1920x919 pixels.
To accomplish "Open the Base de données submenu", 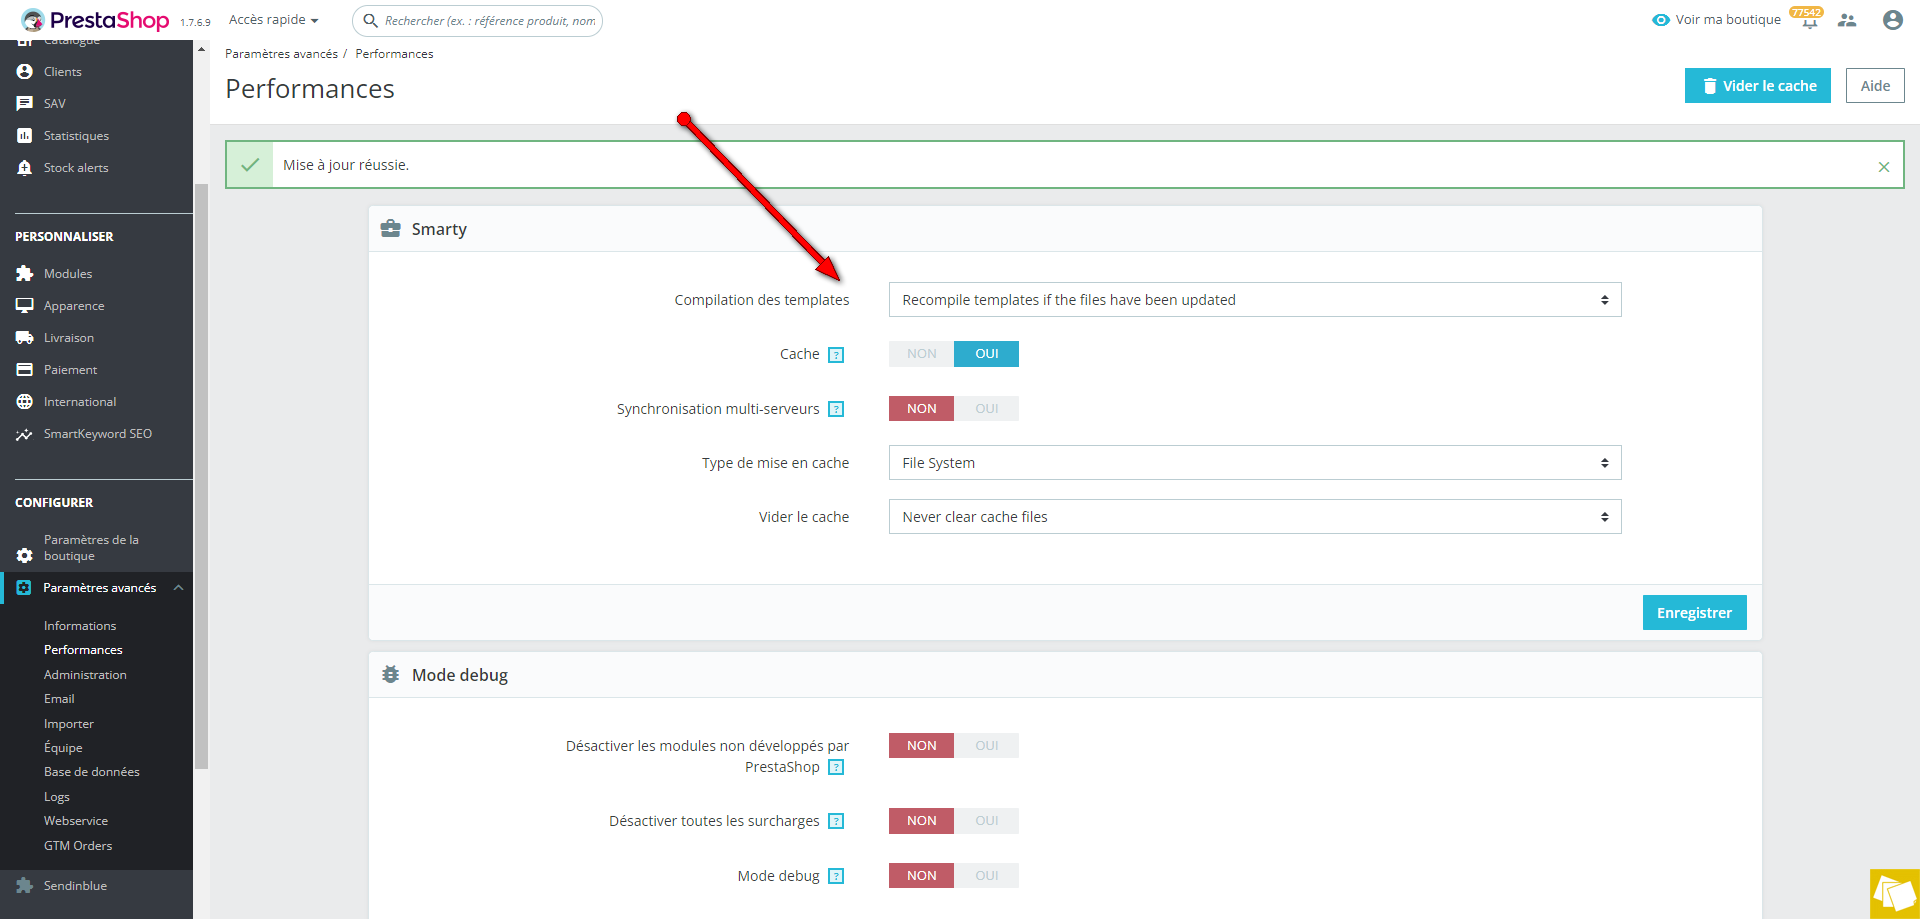I will click(92, 772).
